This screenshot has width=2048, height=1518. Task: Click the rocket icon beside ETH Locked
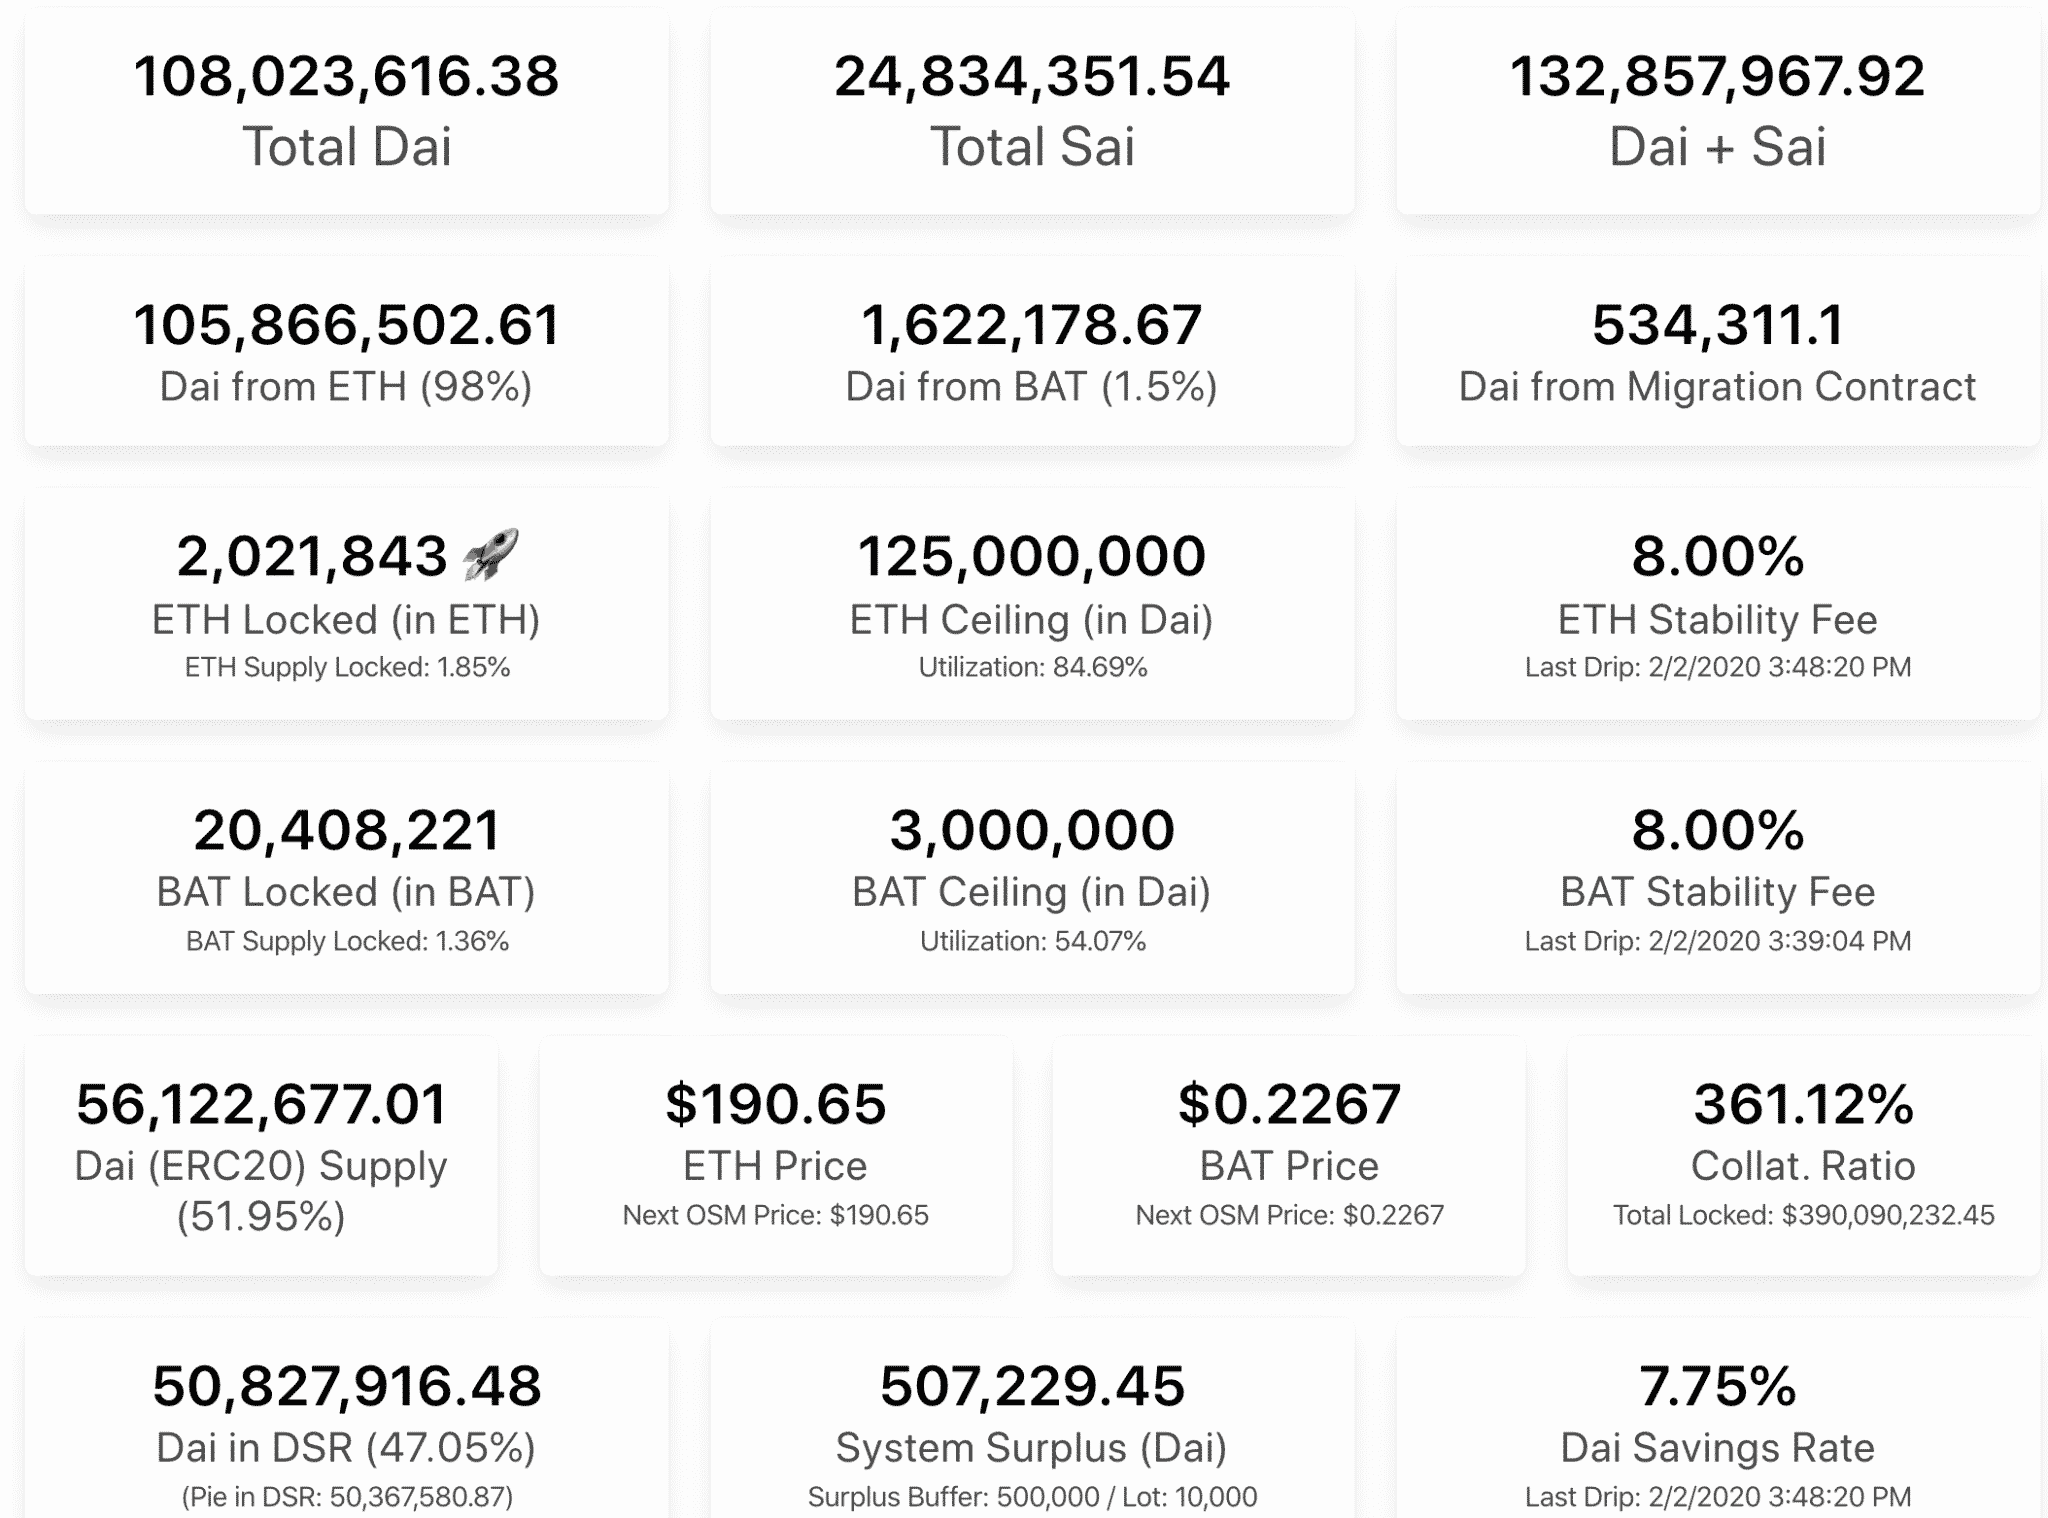491,554
